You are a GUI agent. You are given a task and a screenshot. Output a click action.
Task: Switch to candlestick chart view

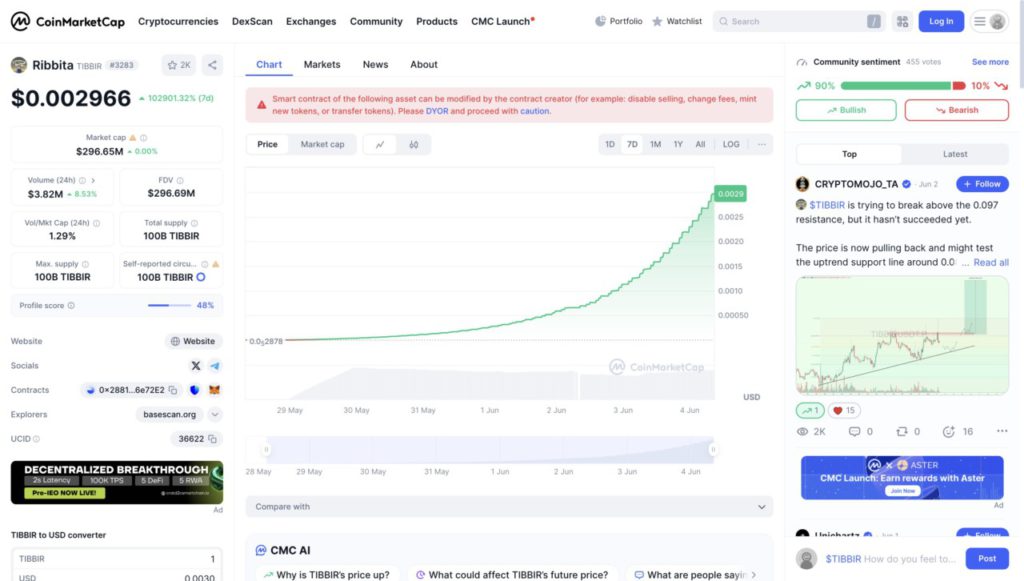(x=414, y=144)
